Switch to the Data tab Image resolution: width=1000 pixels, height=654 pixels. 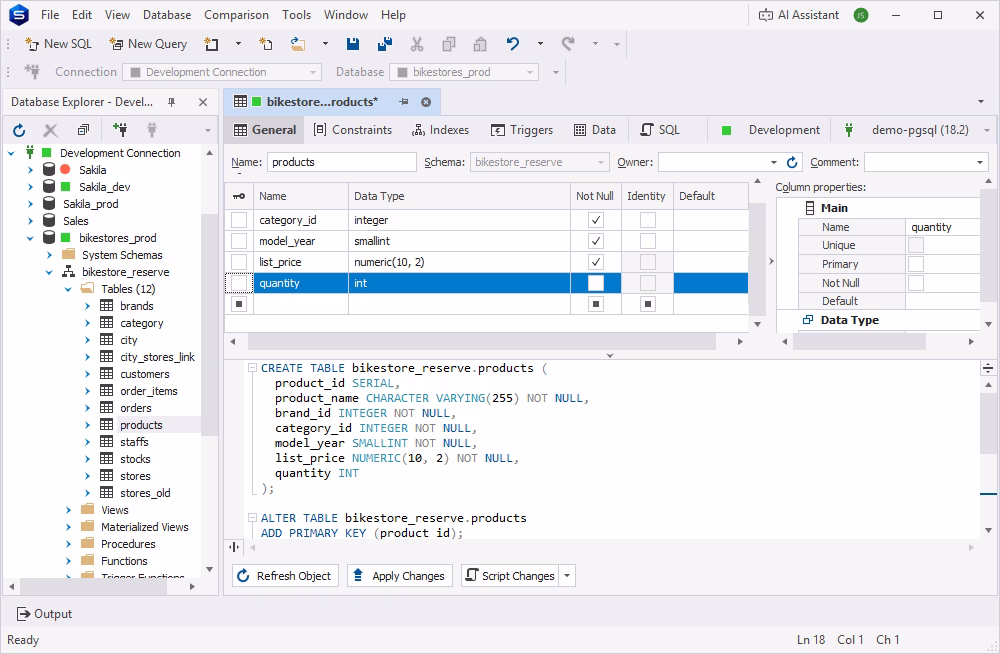coord(595,130)
